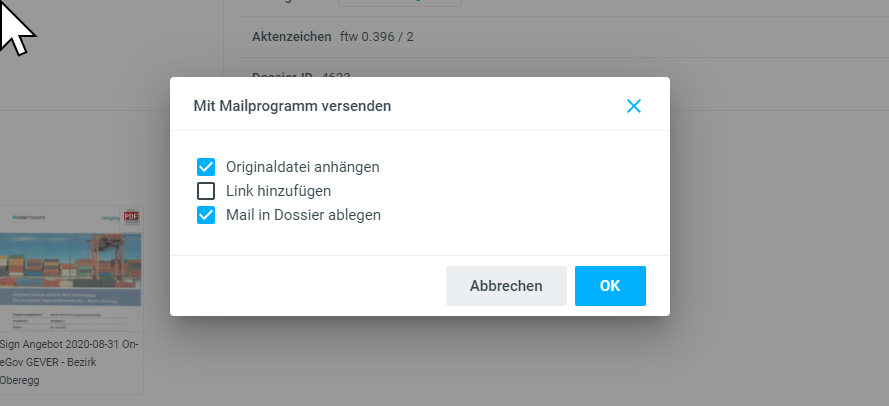Click the dialog title Mit Mailprogramm versenden

(292, 105)
